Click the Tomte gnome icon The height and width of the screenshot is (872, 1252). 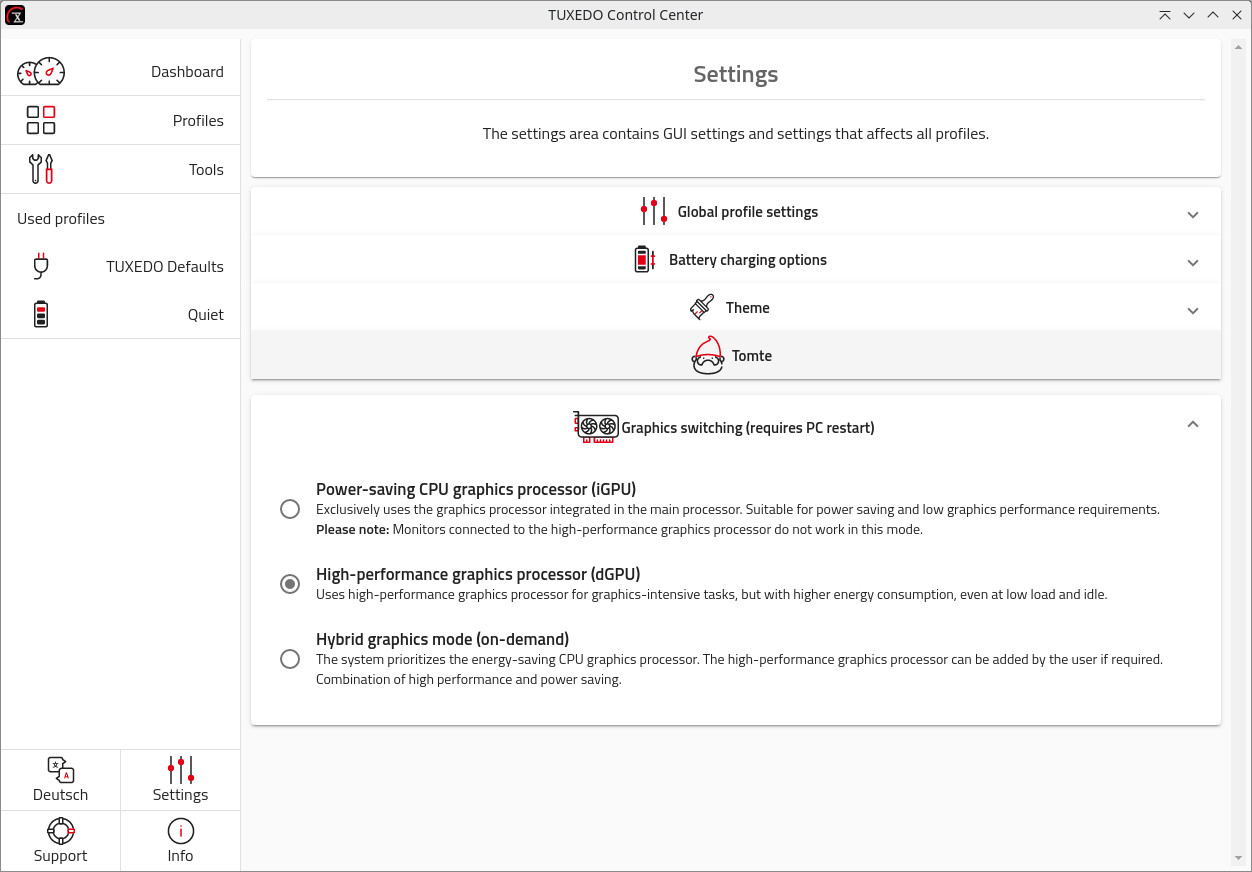click(x=708, y=355)
